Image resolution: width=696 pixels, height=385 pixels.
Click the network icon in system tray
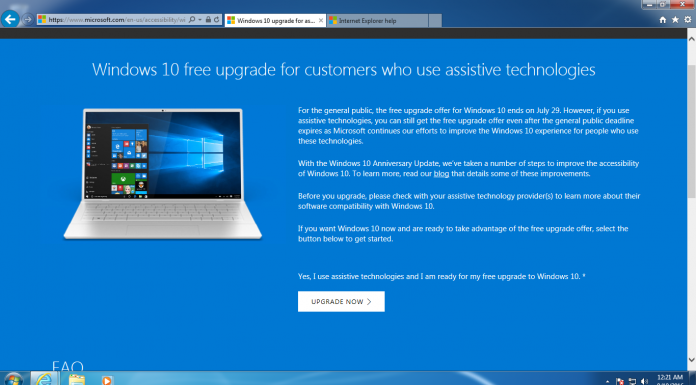[x=633, y=381]
